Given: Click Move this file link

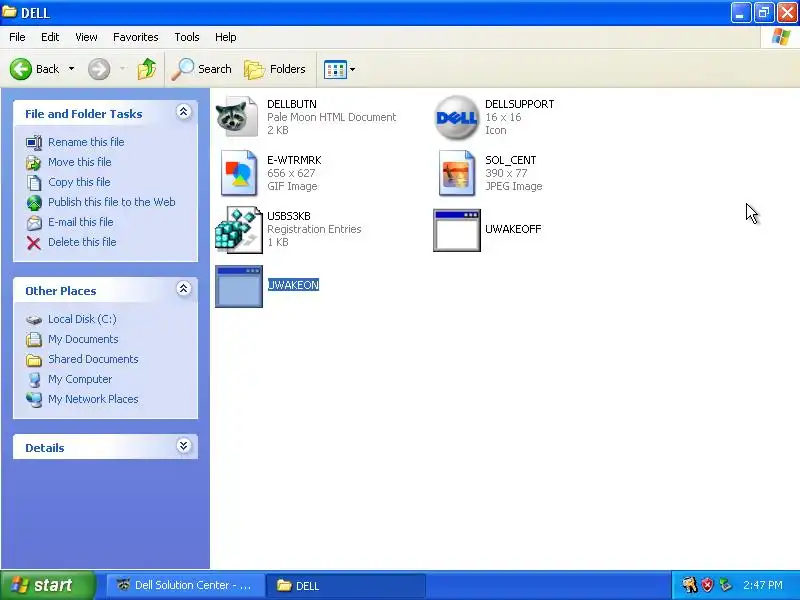Looking at the screenshot, I should click(x=80, y=162).
